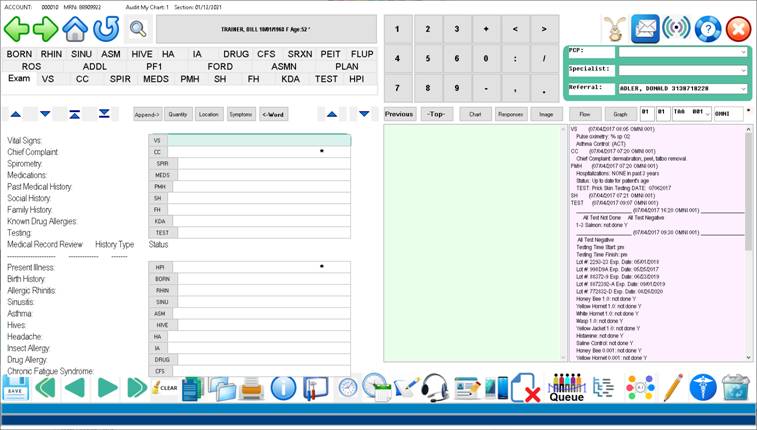Open the magnifying glass search
Image resolution: width=757 pixels, height=430 pixels.
137,29
